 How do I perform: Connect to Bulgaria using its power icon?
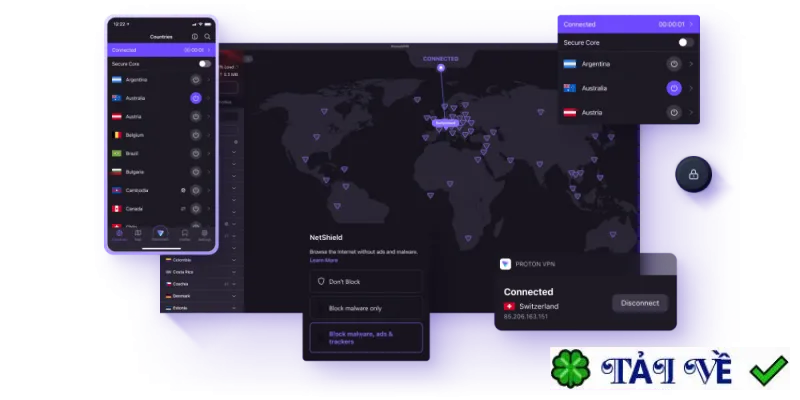[x=195, y=172]
